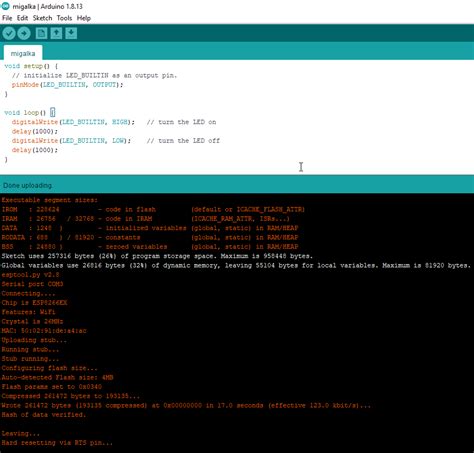Click the Arduino logo in title bar
Viewport: 474px width, 453px height.
(5, 6)
